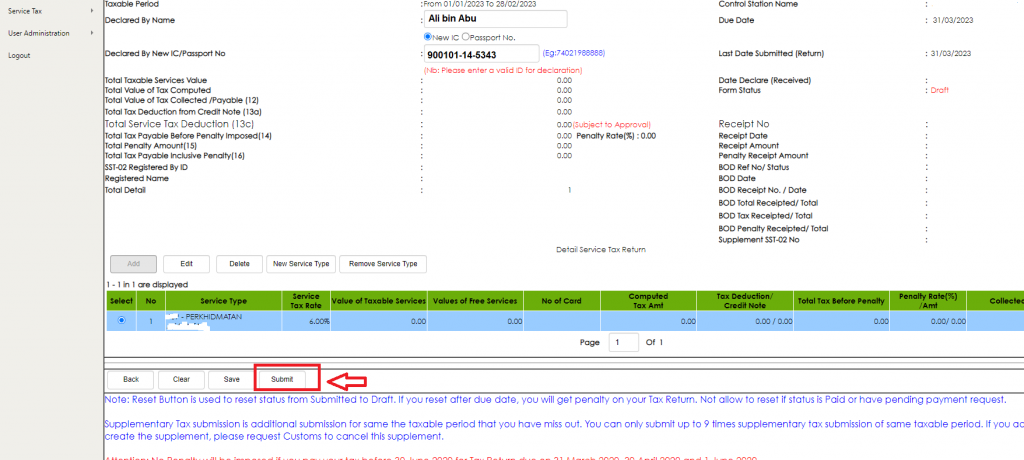Click Logout in the sidebar
Image resolution: width=1024 pixels, height=460 pixels.
click(x=19, y=55)
